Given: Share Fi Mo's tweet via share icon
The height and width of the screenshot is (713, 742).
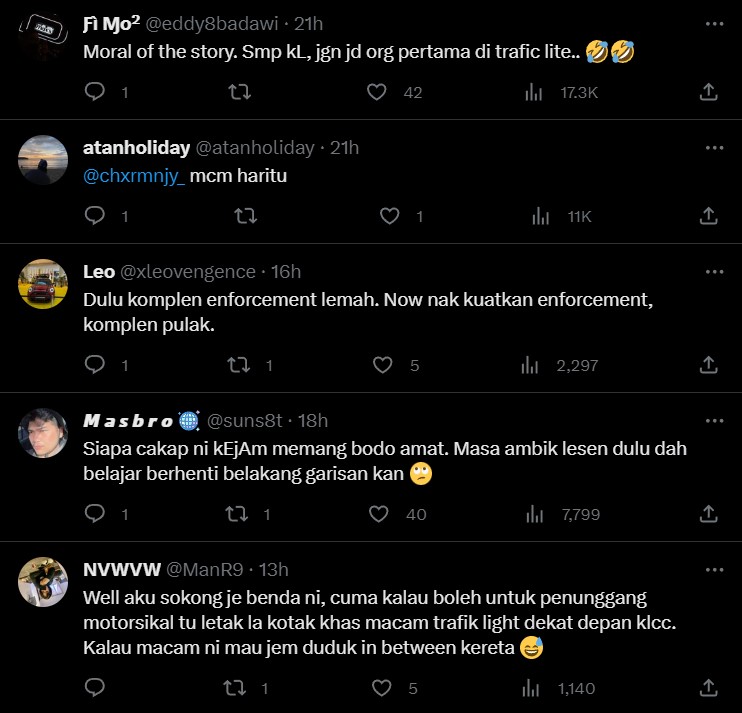Looking at the screenshot, I should 708,92.
